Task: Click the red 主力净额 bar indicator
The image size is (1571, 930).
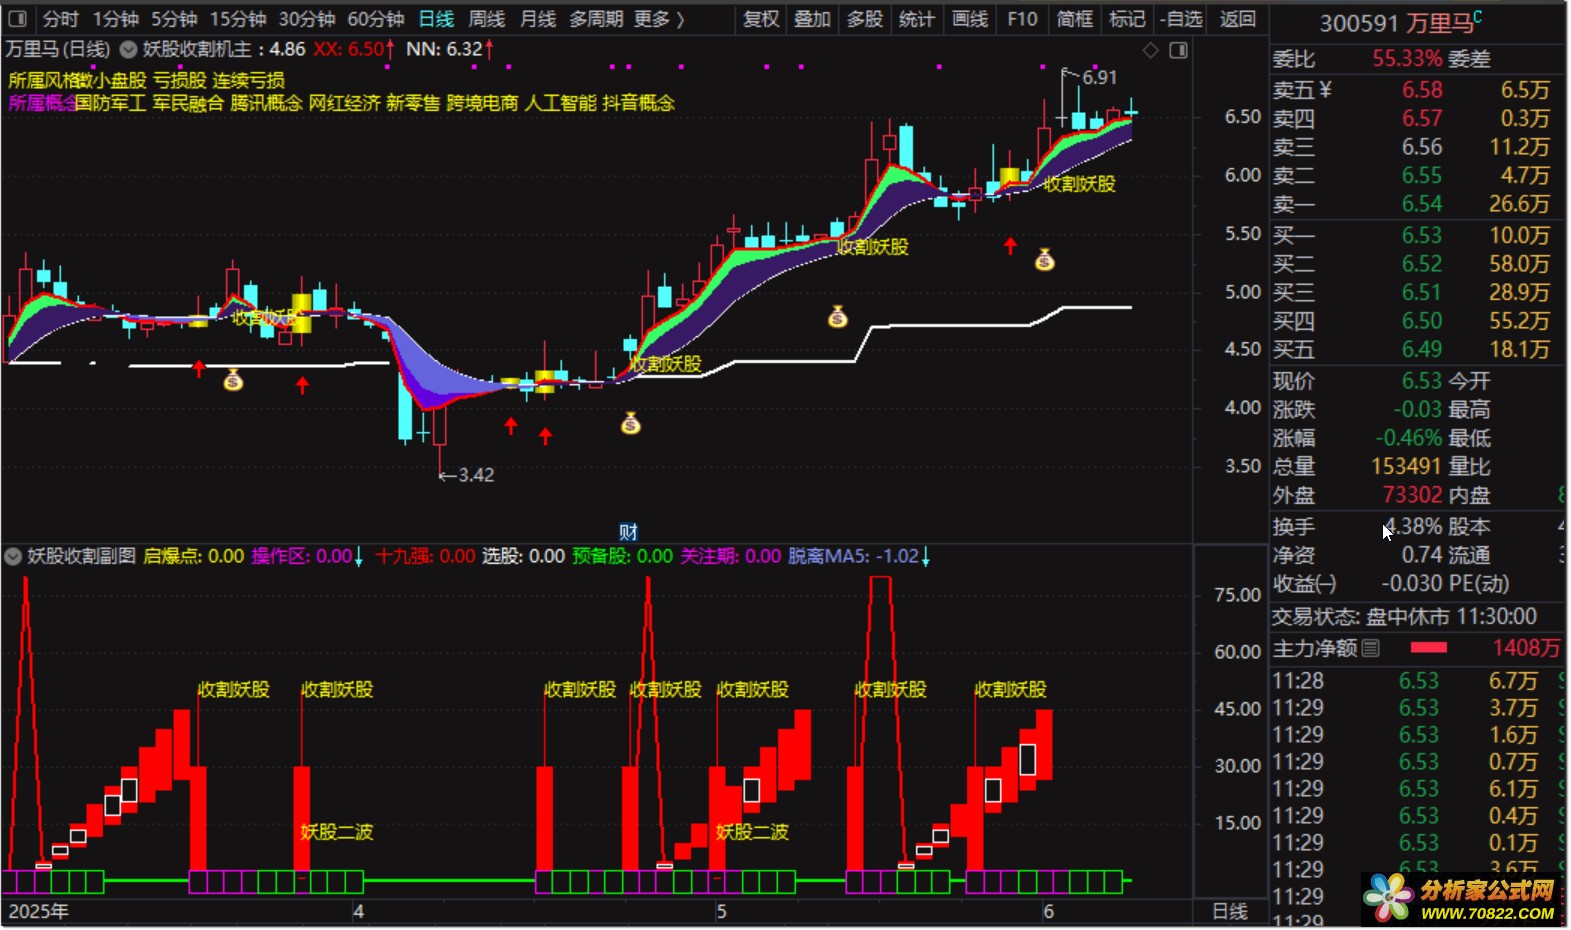Action: 1428,648
